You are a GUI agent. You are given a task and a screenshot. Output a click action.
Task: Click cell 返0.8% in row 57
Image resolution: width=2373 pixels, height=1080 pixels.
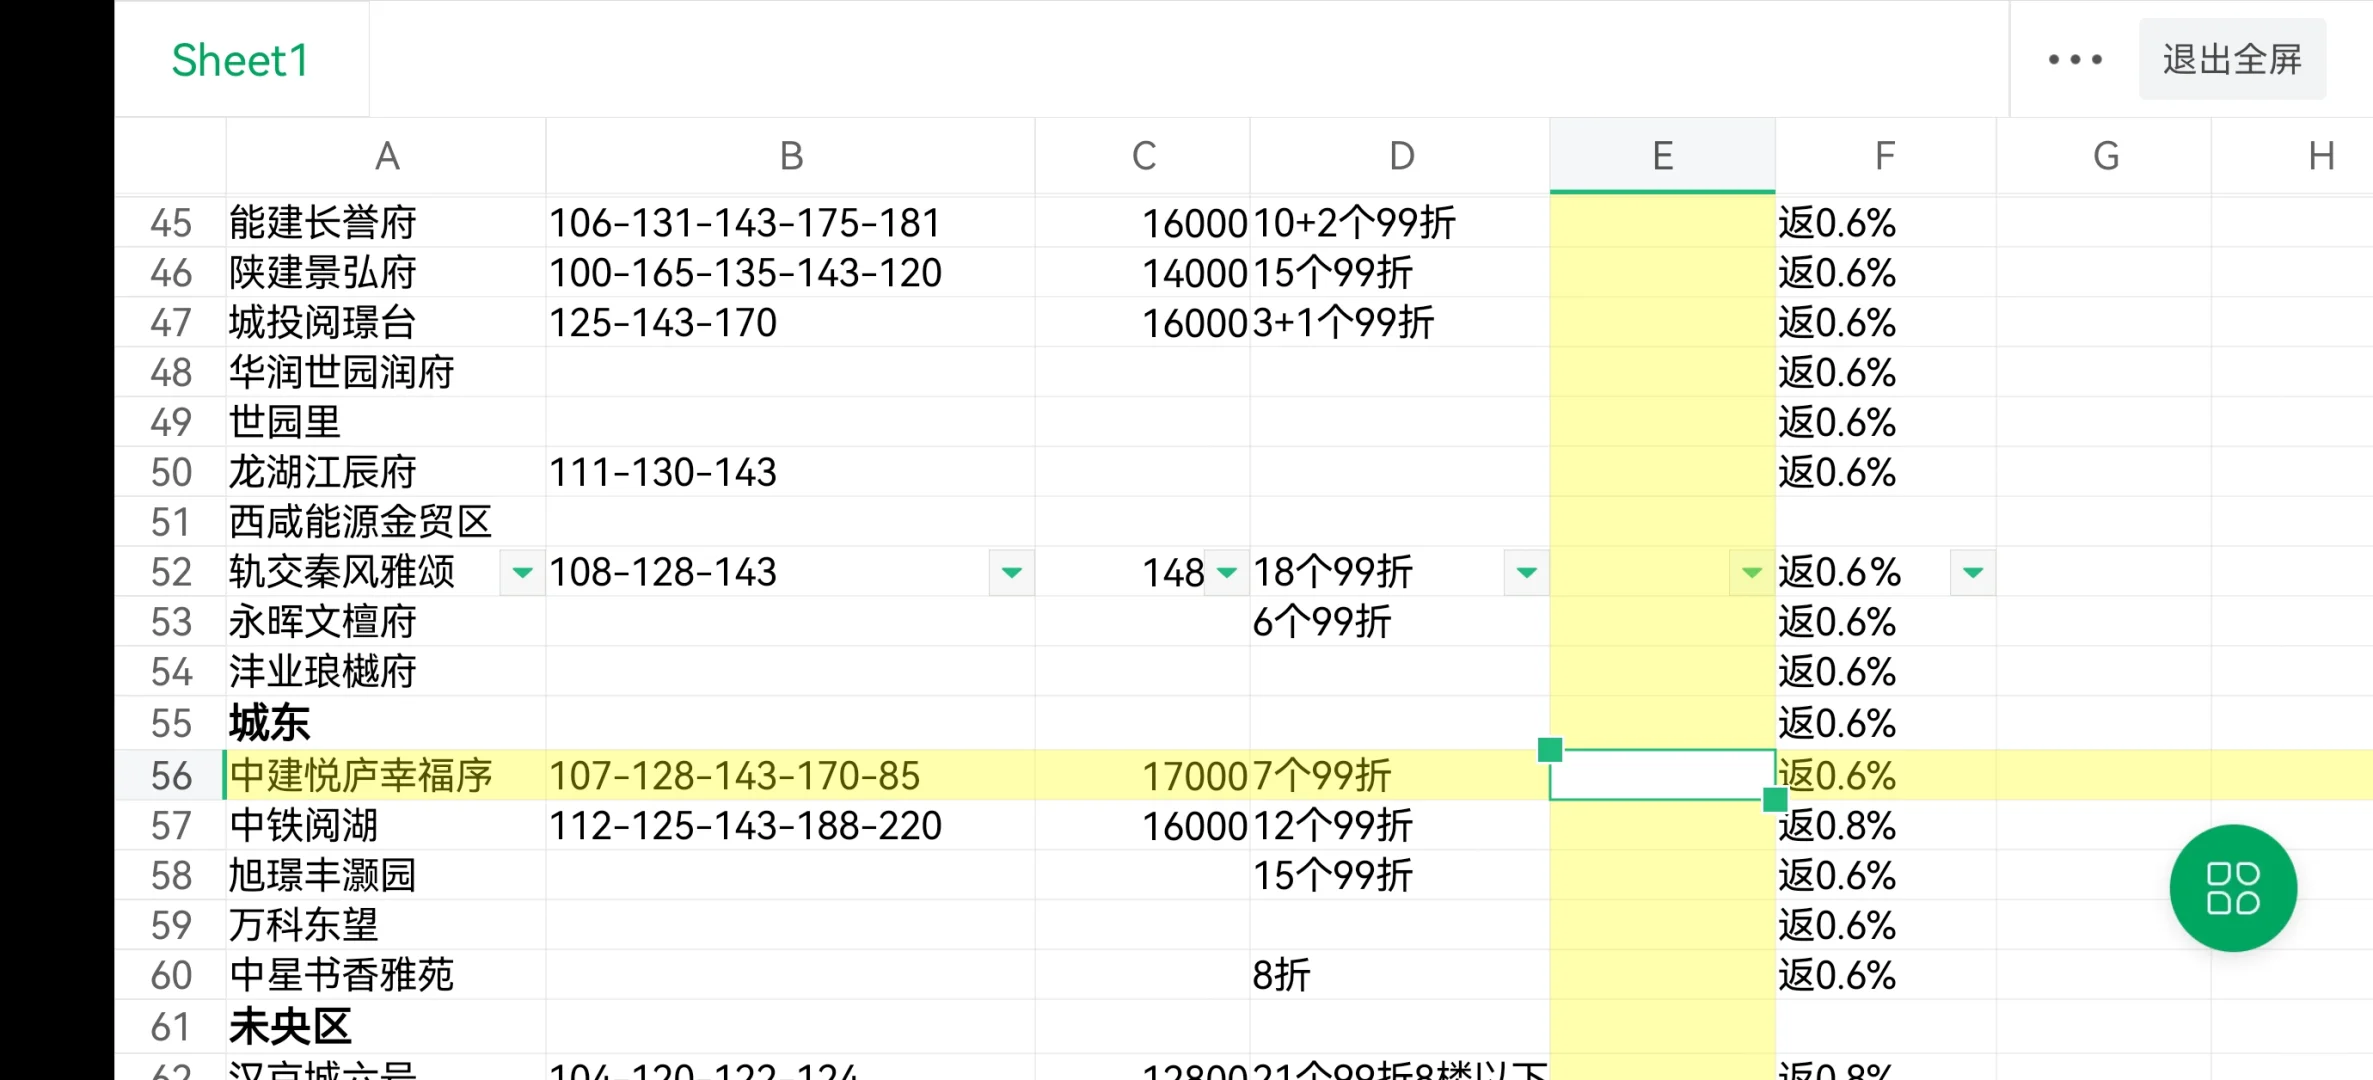point(1885,825)
